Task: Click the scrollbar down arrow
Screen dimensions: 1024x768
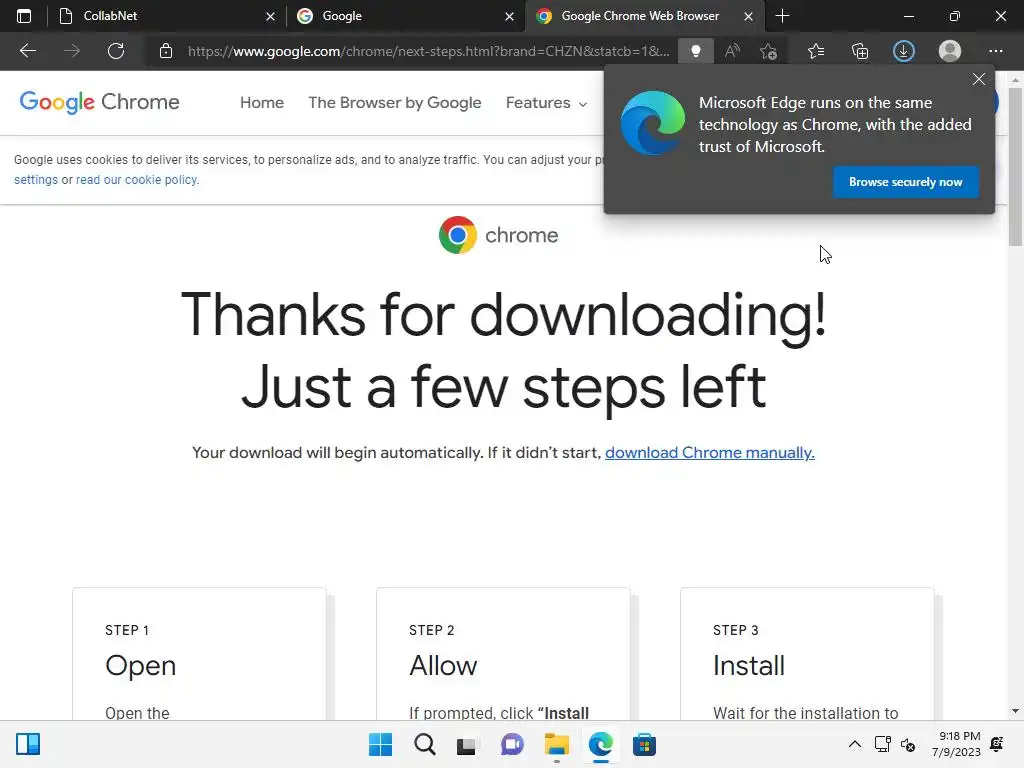Action: tap(1015, 711)
